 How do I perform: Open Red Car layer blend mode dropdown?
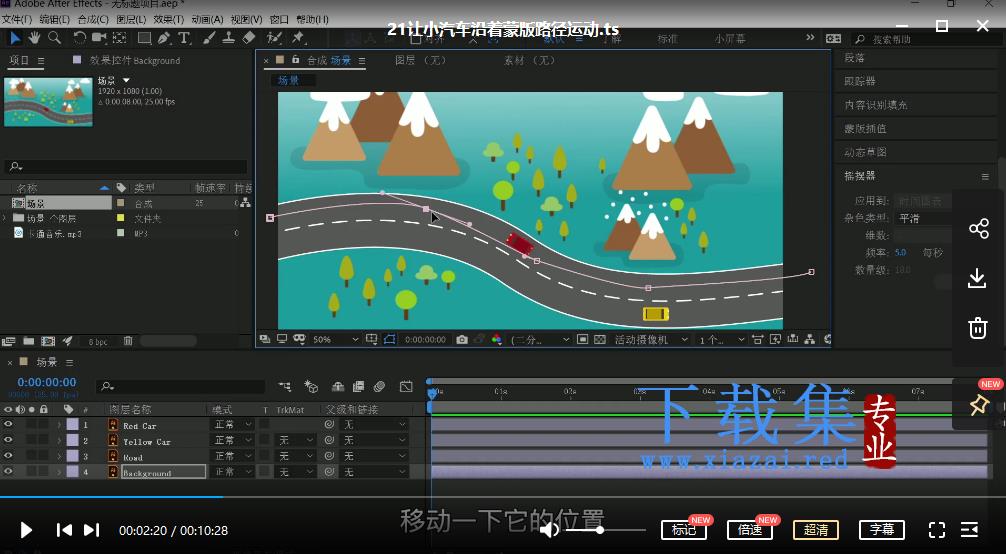click(x=232, y=424)
